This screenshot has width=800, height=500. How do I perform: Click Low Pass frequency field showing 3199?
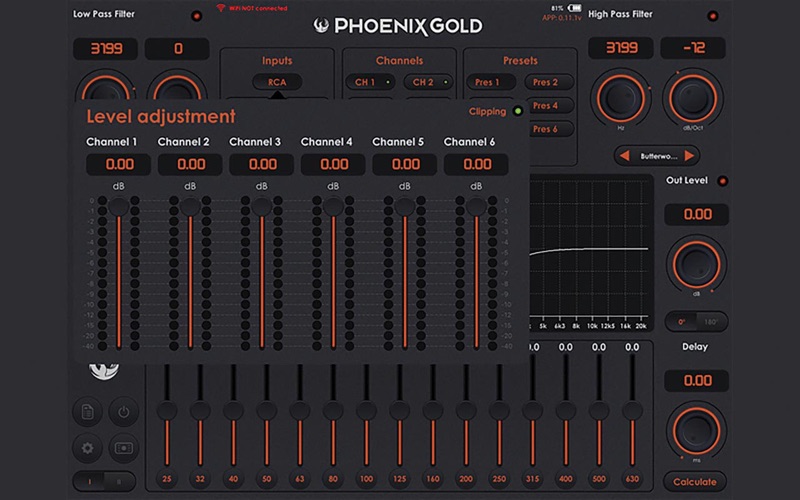pyautogui.click(x=106, y=48)
